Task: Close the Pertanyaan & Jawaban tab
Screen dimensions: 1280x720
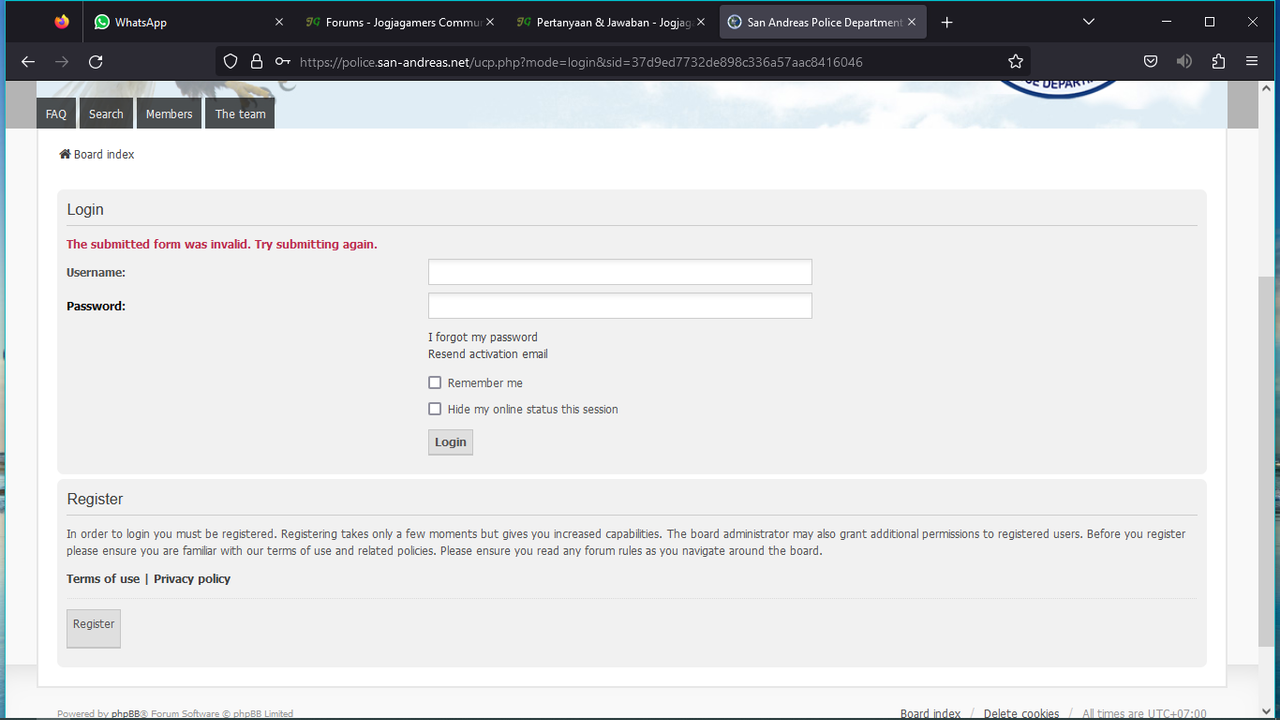Action: coord(701,22)
